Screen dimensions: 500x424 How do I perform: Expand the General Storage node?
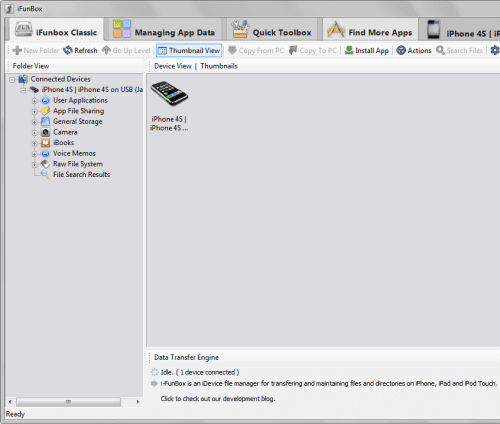coord(34,122)
